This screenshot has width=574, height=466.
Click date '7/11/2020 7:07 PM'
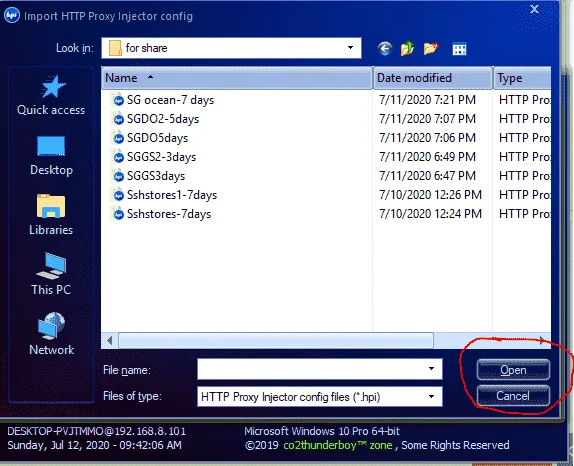(427, 119)
